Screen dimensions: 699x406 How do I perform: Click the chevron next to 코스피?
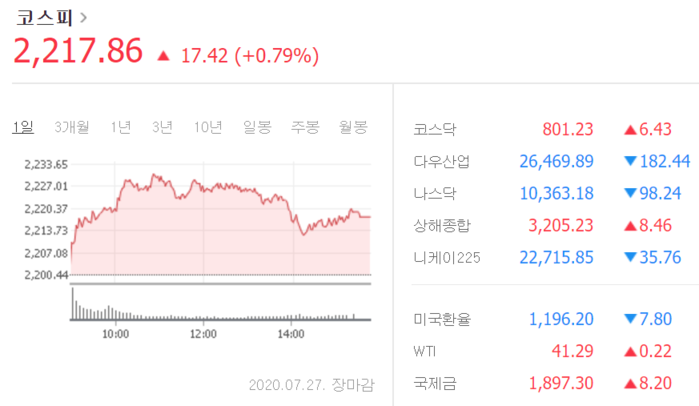(83, 18)
